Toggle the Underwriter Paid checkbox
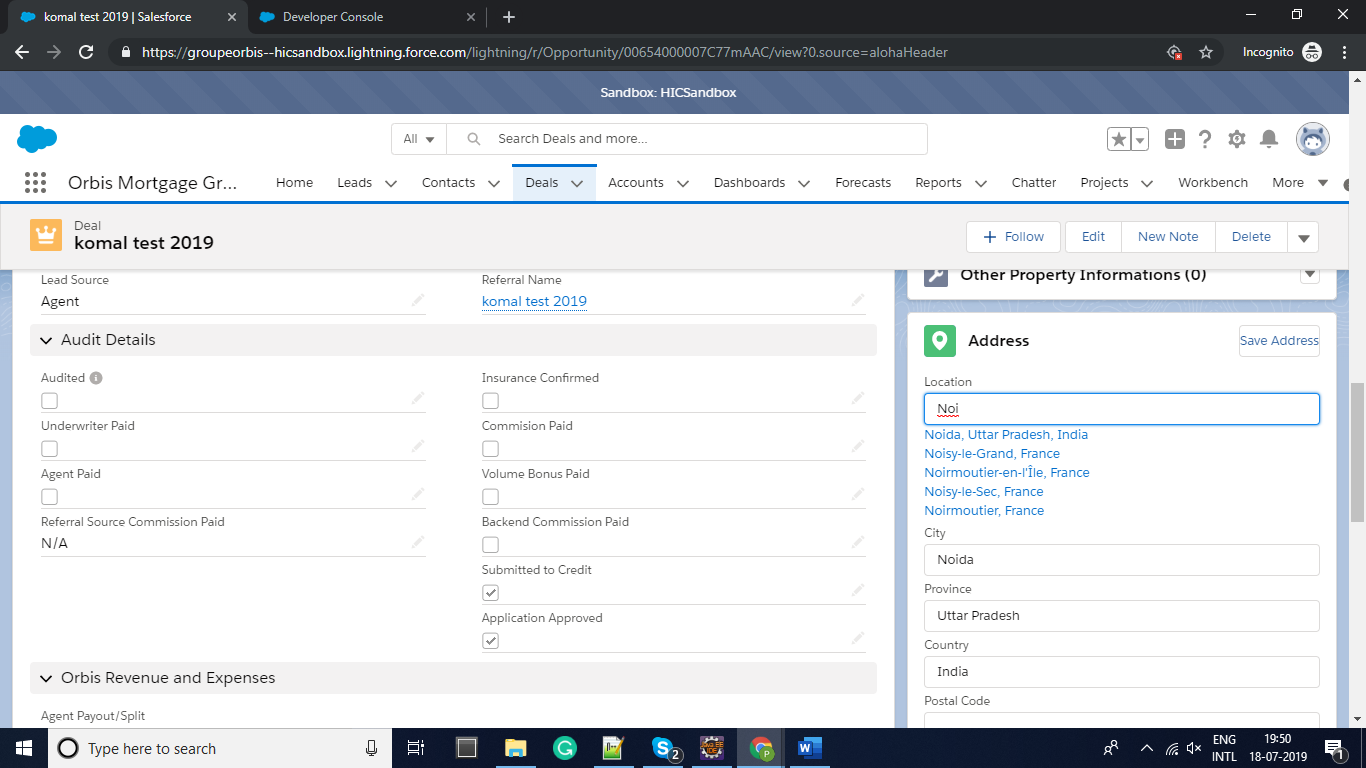 pos(49,449)
